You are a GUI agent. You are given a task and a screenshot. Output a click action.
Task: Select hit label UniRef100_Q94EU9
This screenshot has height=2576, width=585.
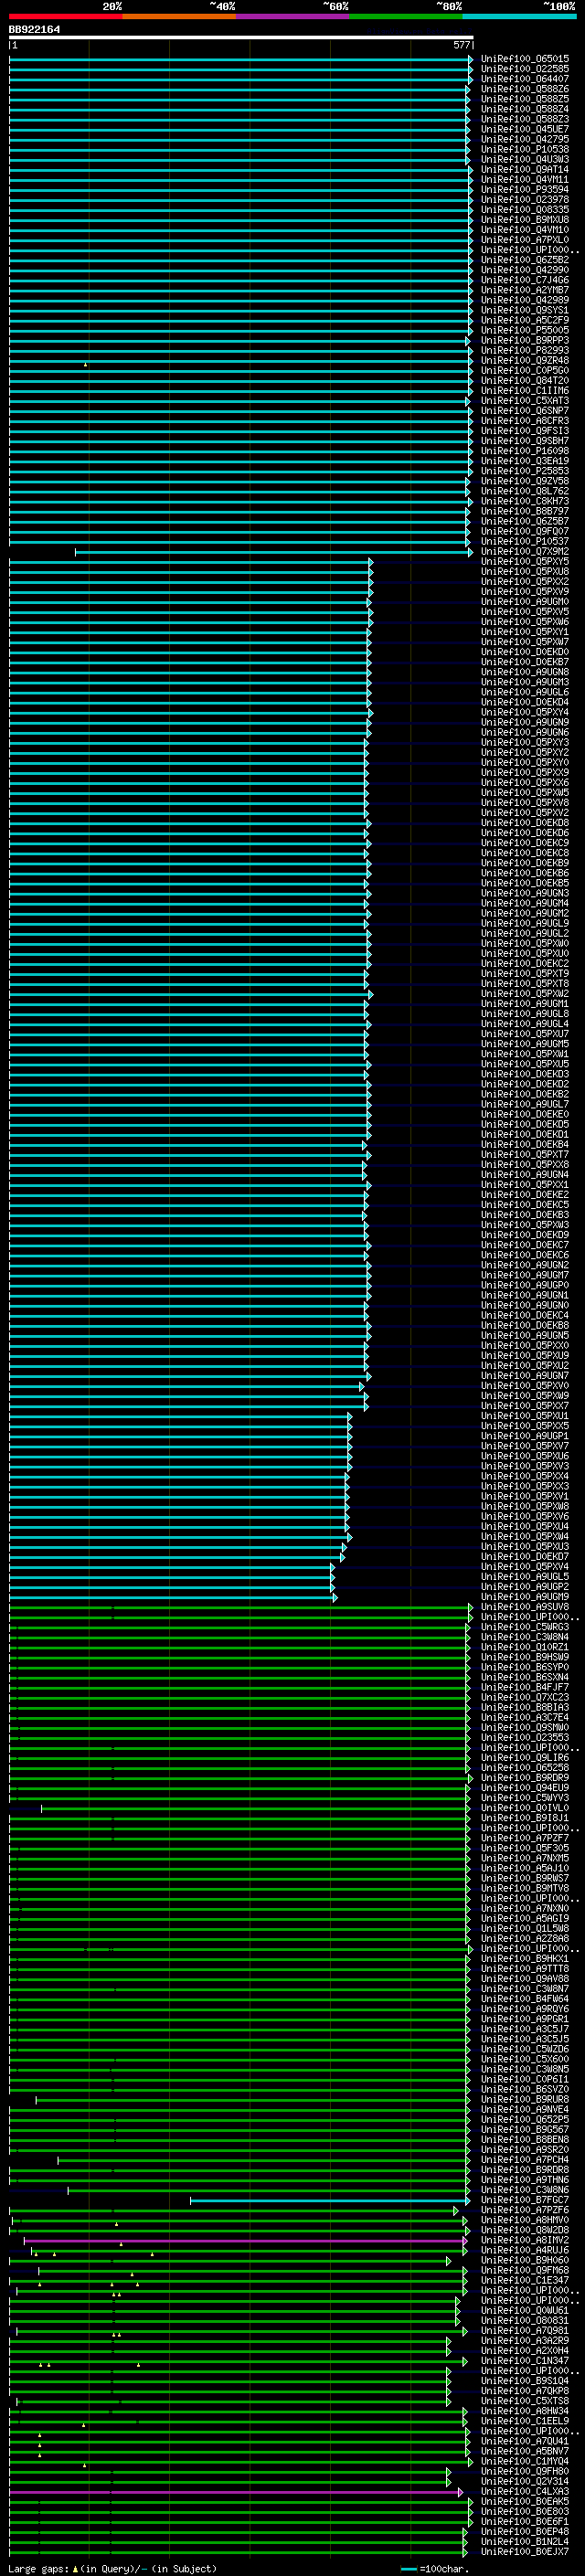tap(524, 1788)
